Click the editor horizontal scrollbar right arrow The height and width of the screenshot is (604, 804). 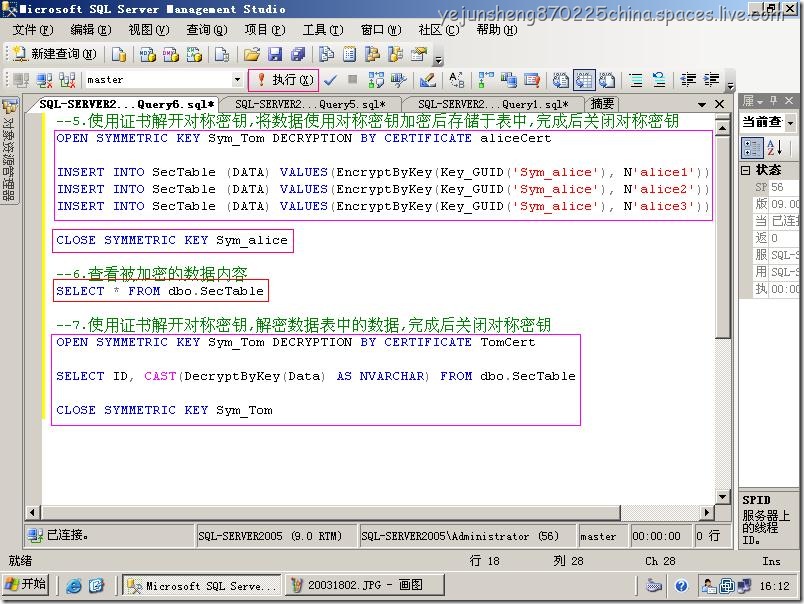[x=707, y=512]
